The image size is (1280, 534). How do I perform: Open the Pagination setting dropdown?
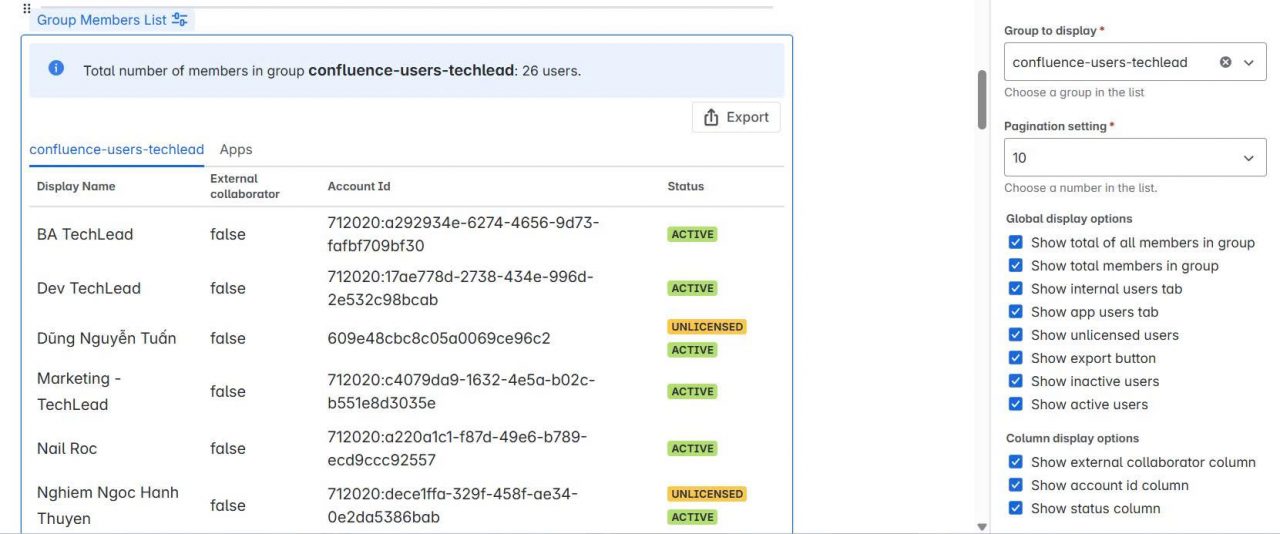click(x=1135, y=158)
